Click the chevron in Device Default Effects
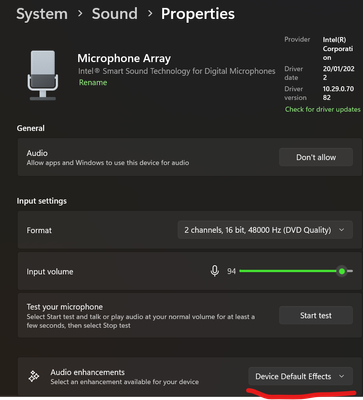This screenshot has width=363, height=400. (x=342, y=376)
